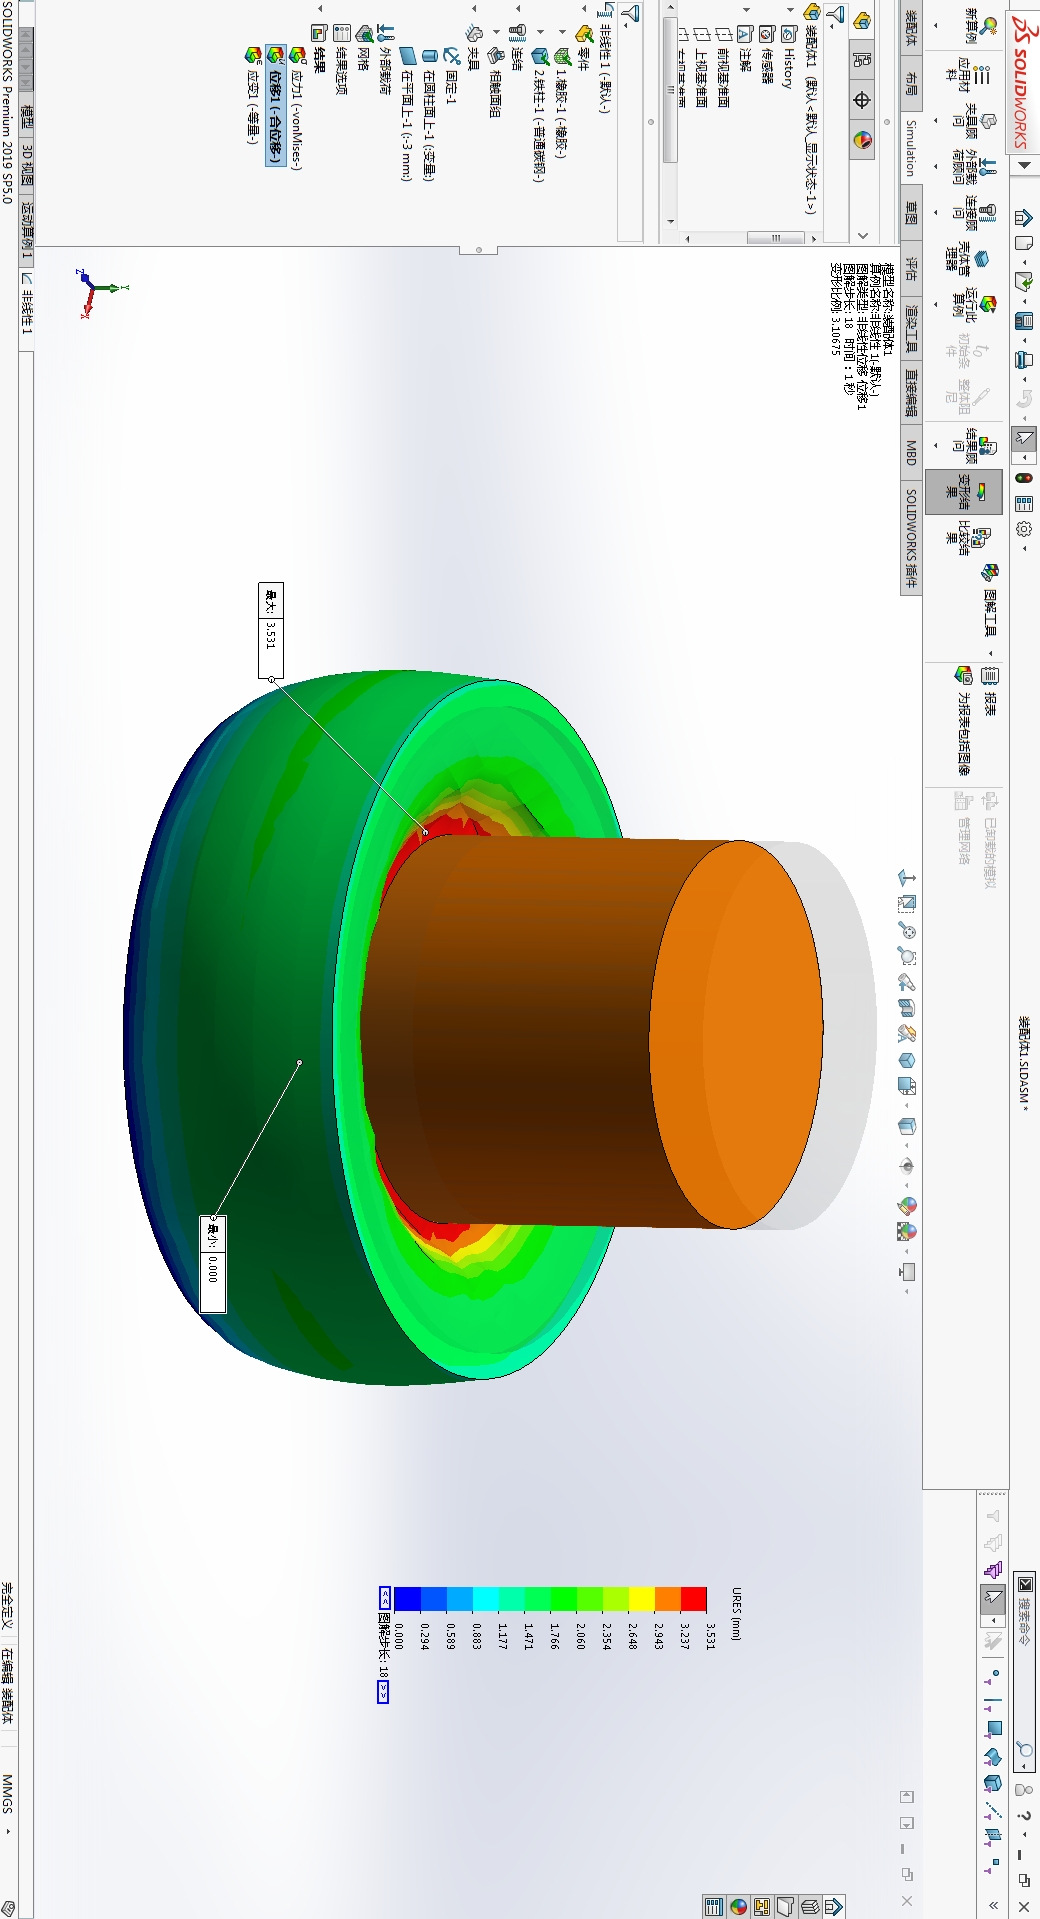The image size is (1040, 1919).
Task: Click legend next step >> button
Action: tap(383, 1690)
